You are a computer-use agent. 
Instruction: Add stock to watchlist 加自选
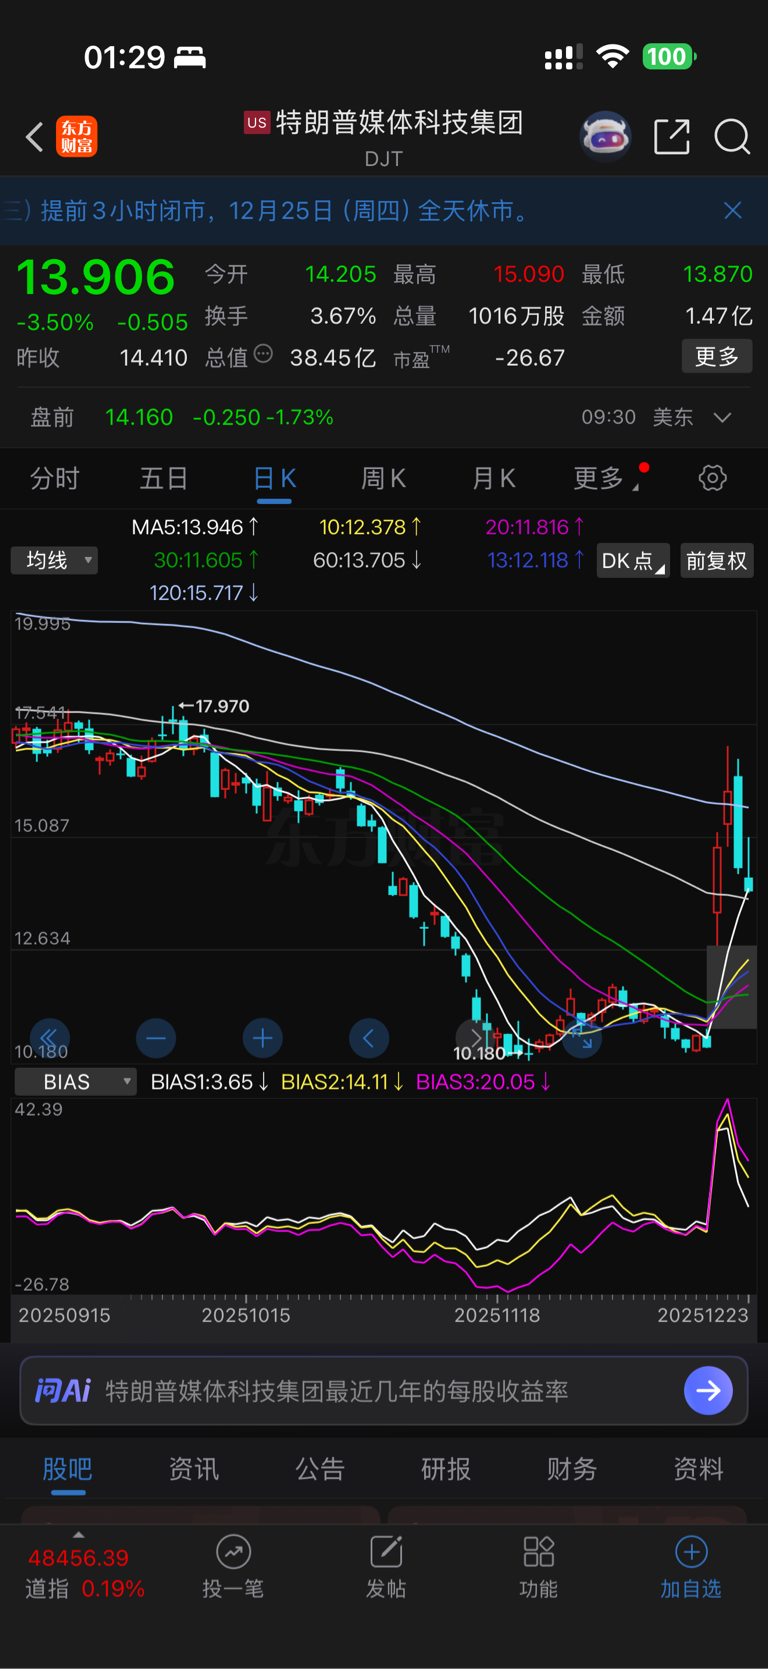[x=691, y=1567]
